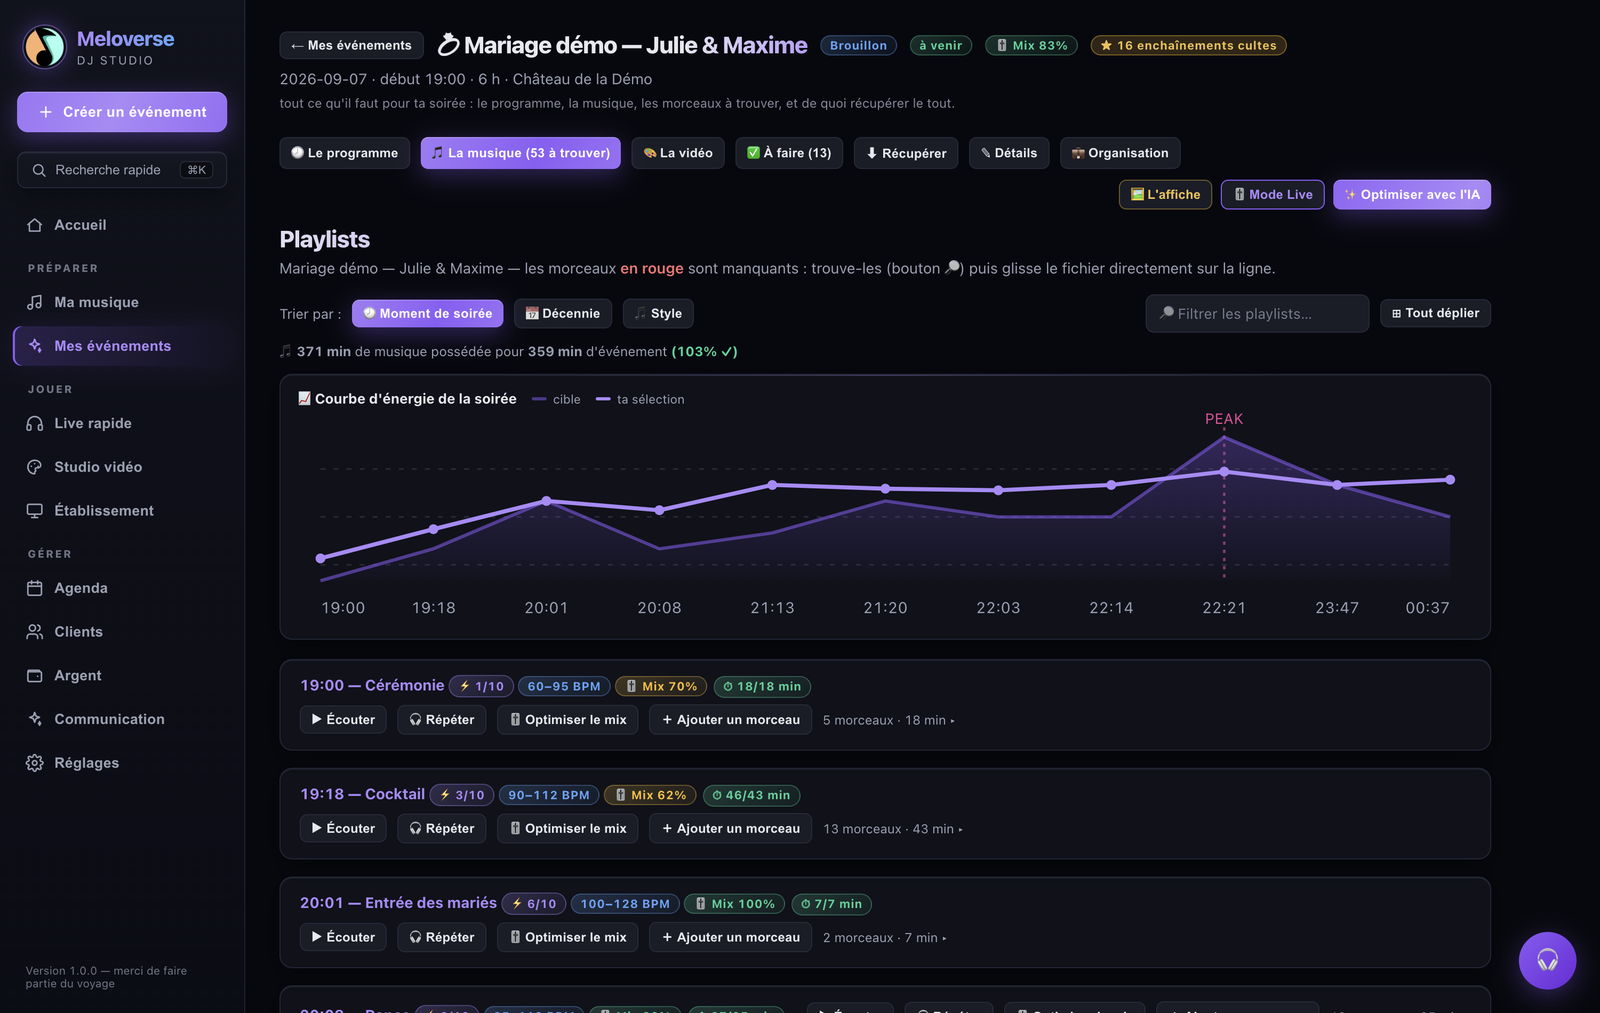Click the 00:37 endpoint of the energy curve
The width and height of the screenshot is (1600, 1013).
pos(1450,480)
